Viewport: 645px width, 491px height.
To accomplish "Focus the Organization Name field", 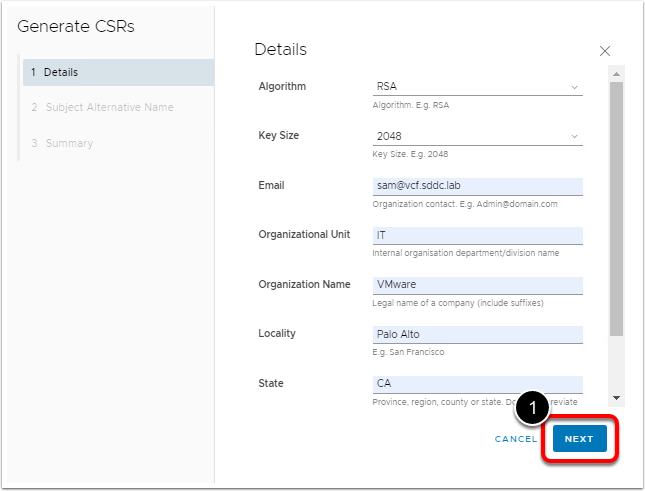I will tap(476, 285).
